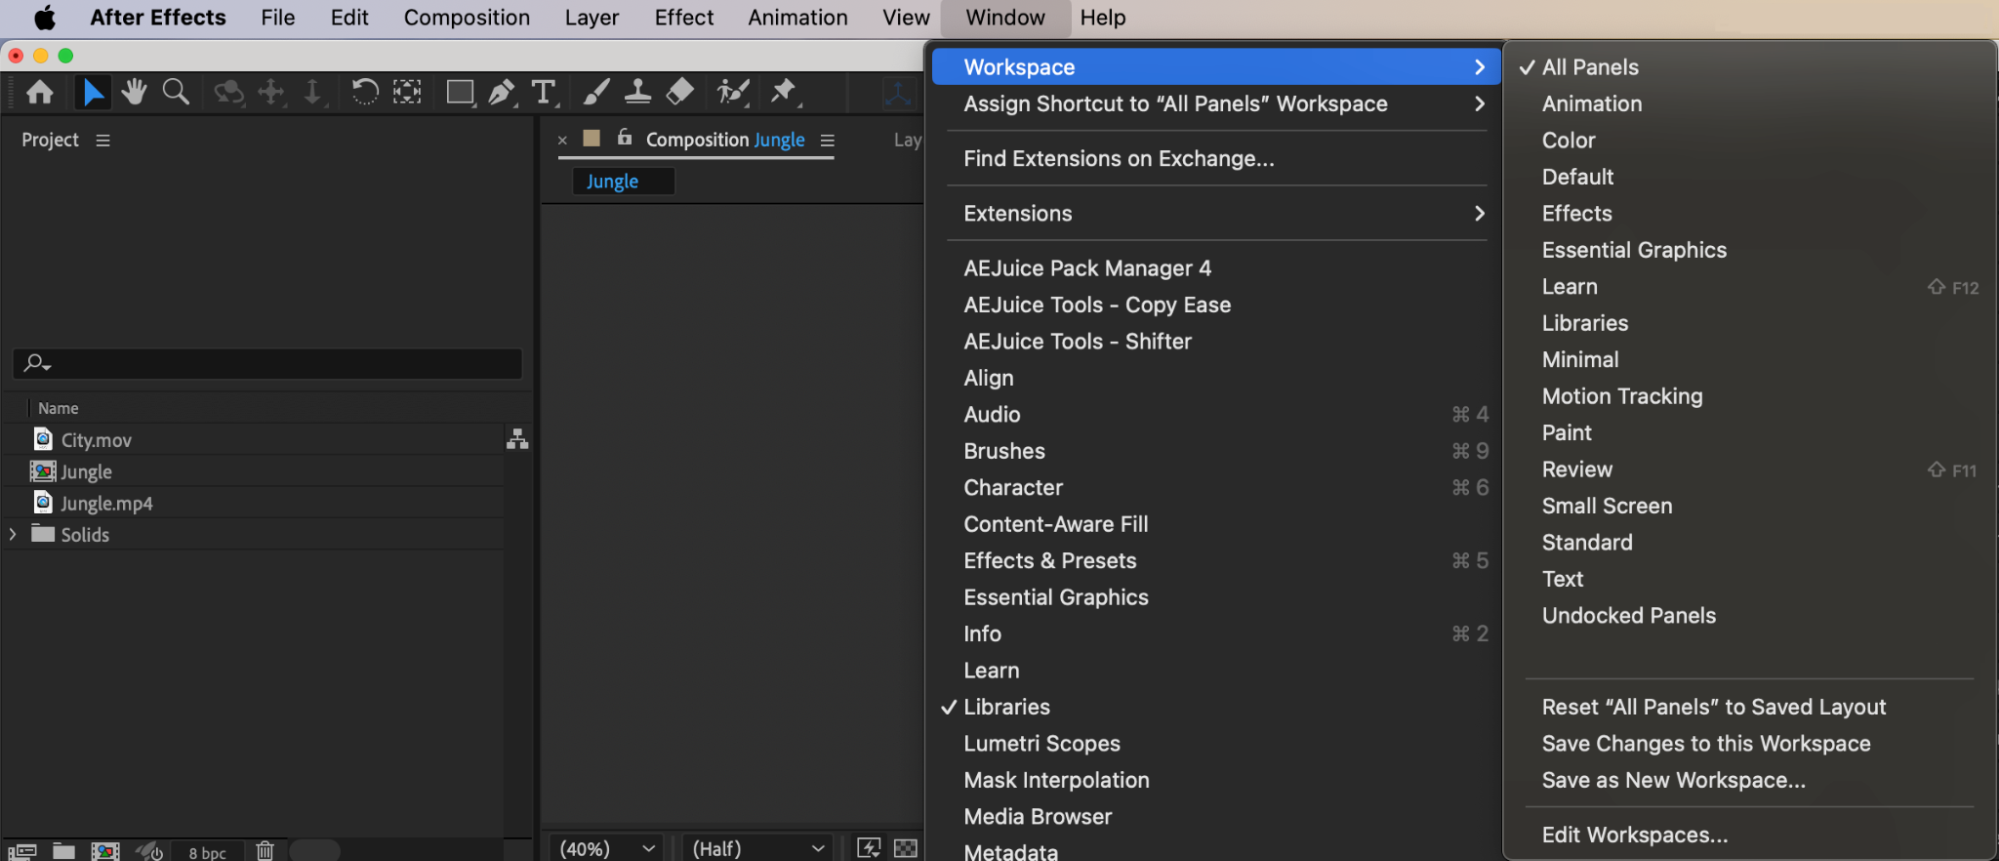Select the Selection arrow tool
The height and width of the screenshot is (861, 1999).
[x=93, y=93]
